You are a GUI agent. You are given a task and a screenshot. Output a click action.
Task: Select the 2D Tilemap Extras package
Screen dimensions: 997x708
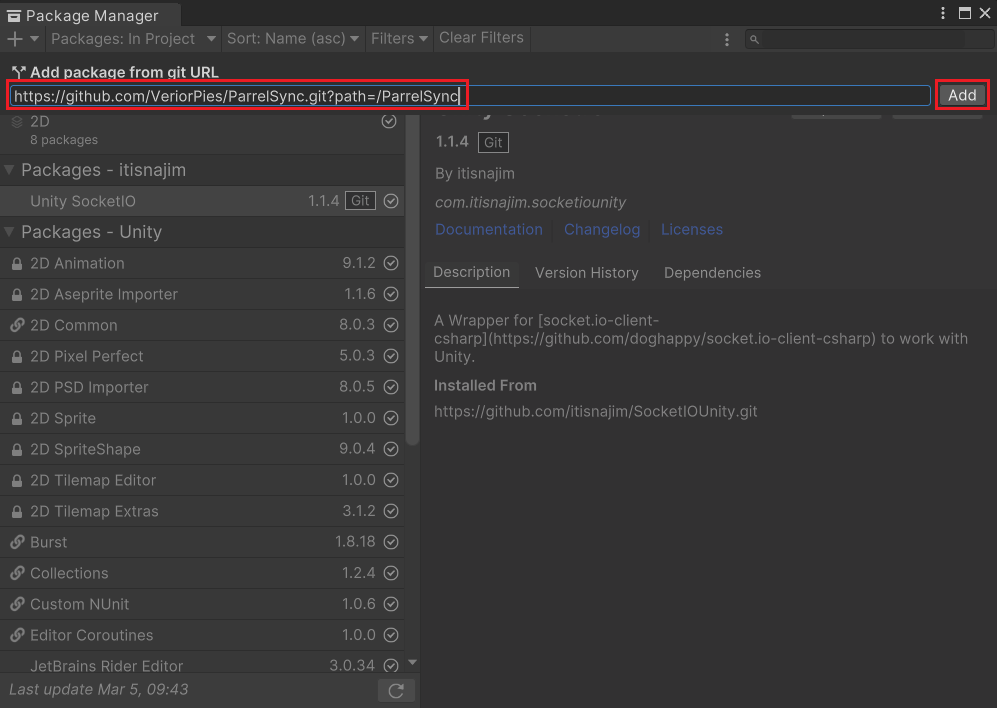click(202, 511)
